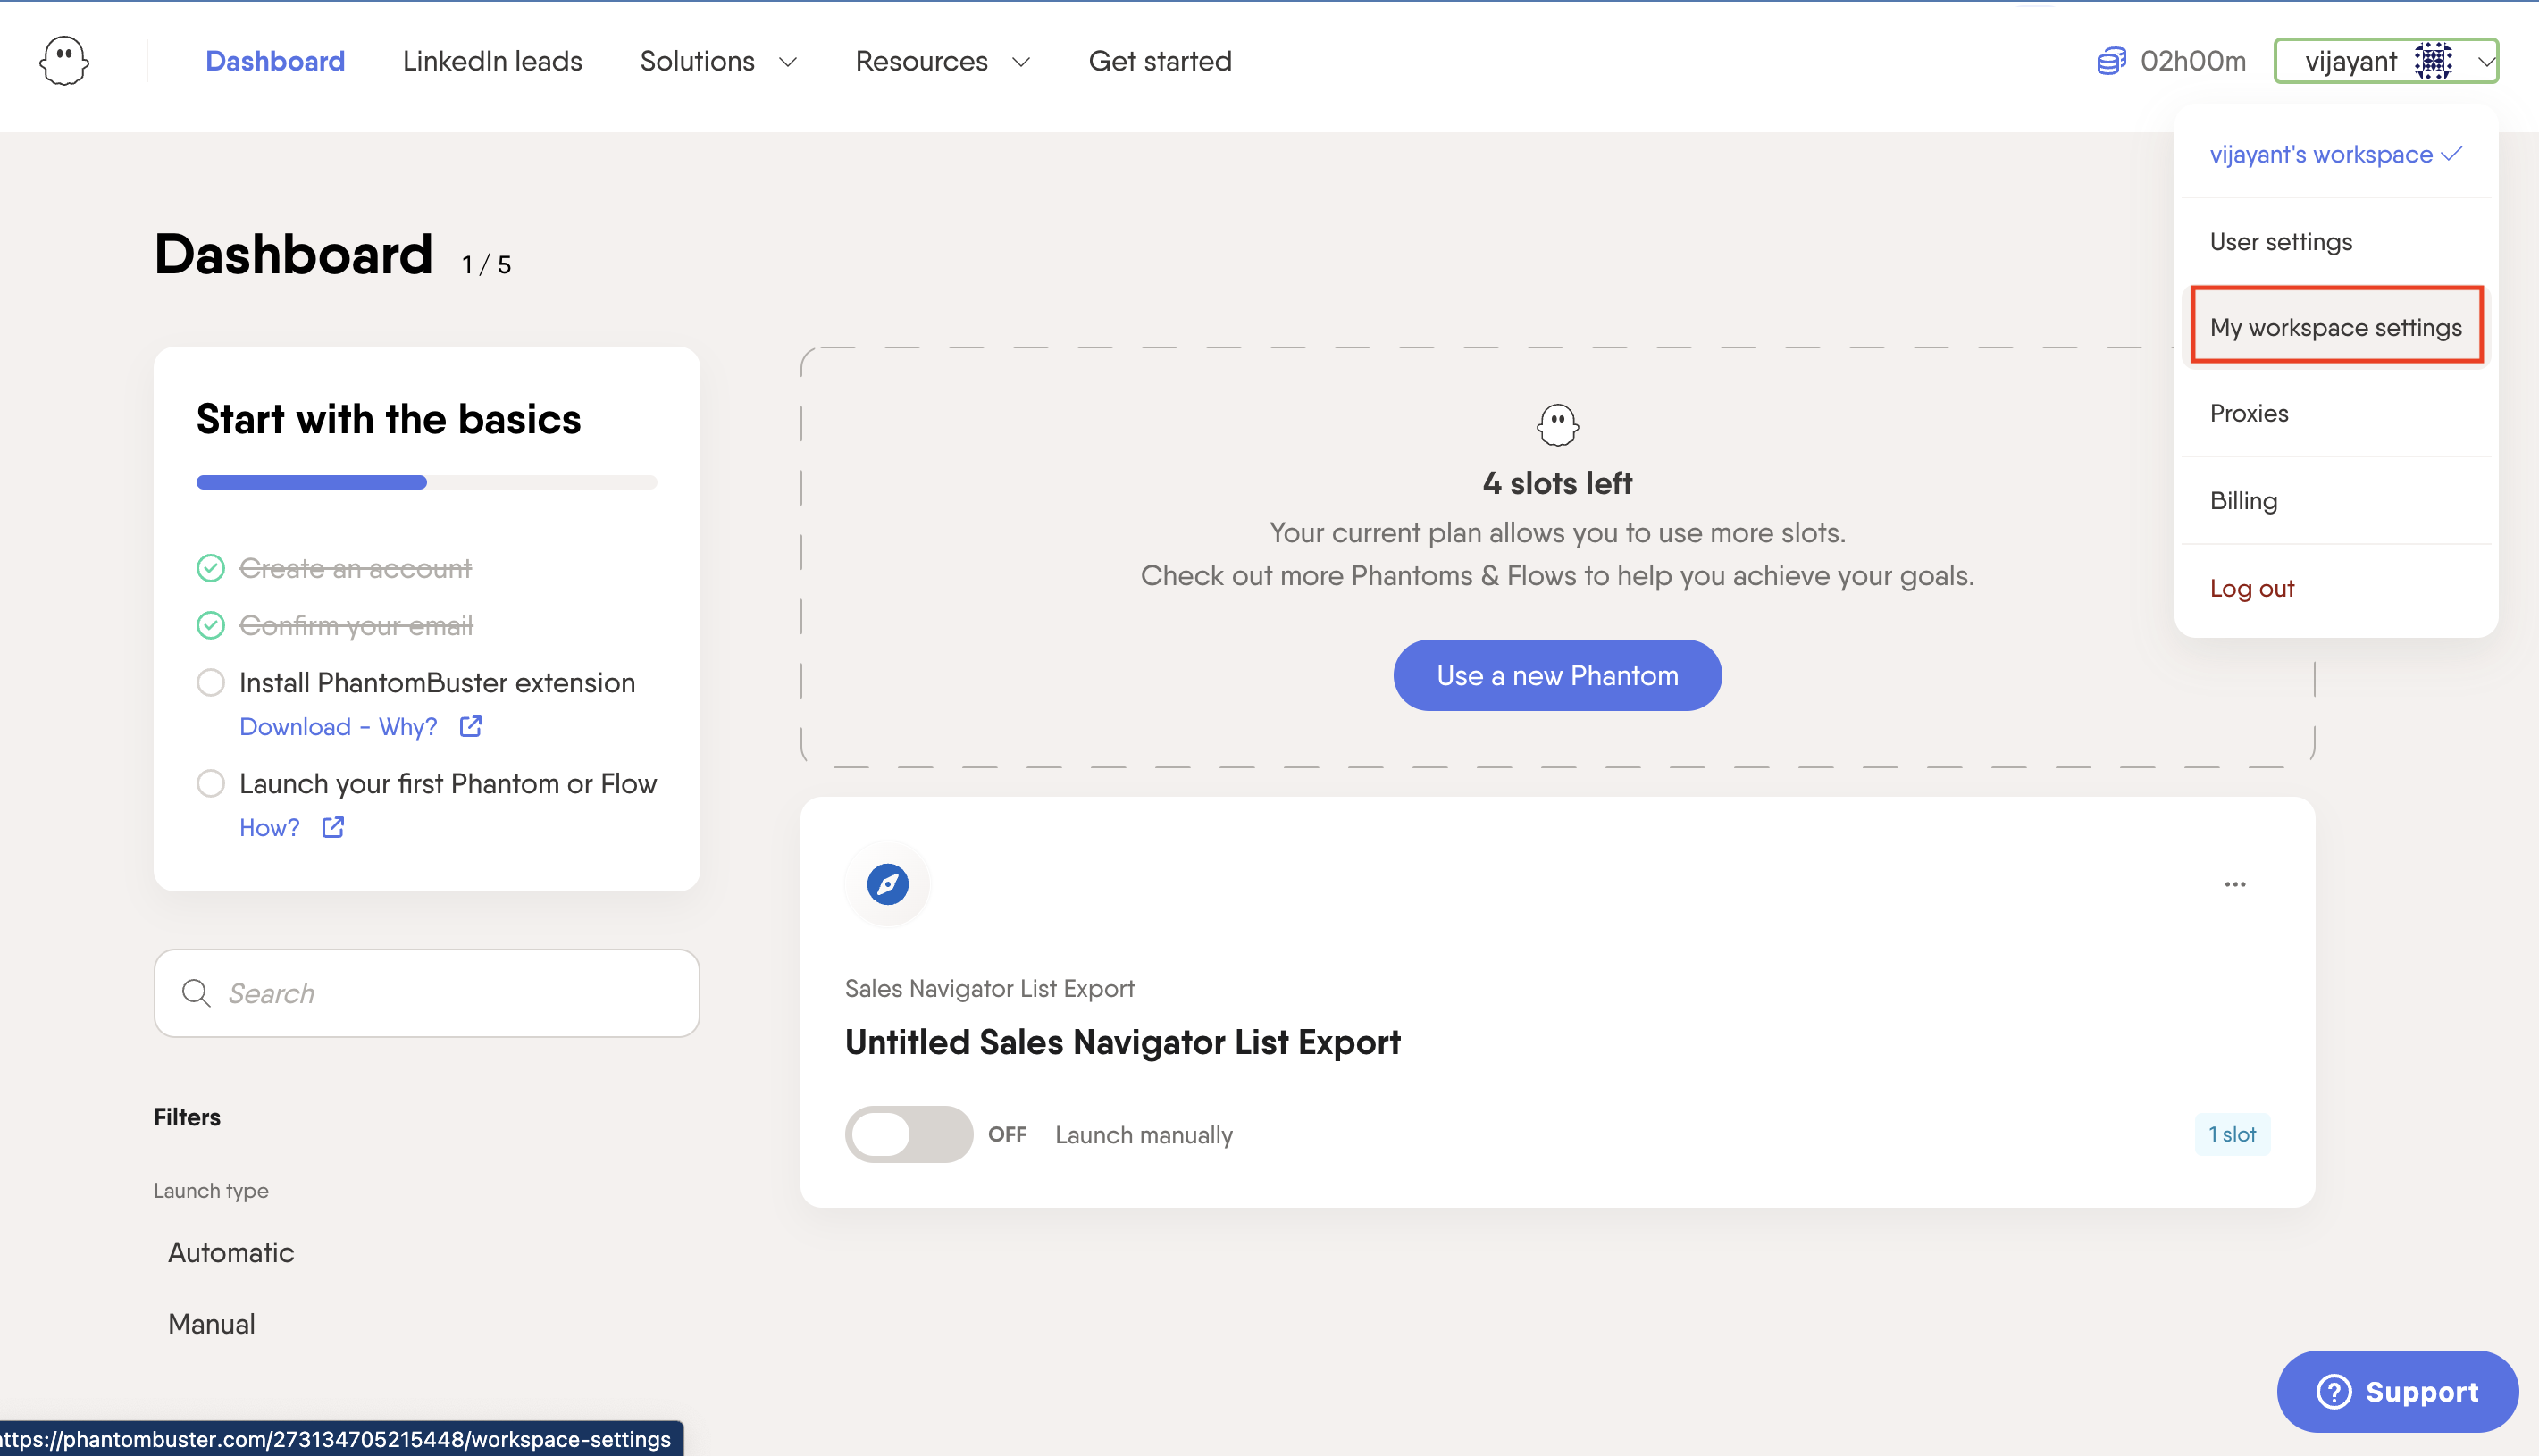Screen dimensions: 2539x1456
Task: Click the external link icon beside How?
Action: [x=333, y=828]
